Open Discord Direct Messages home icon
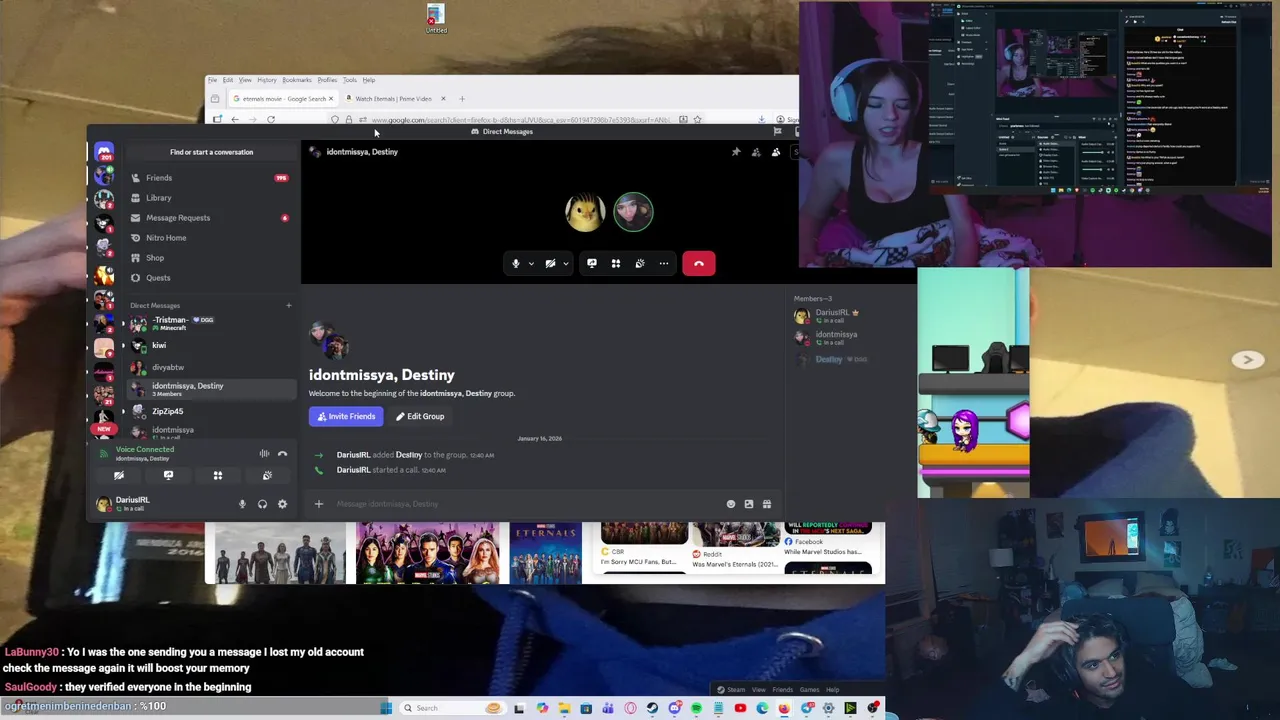The width and height of the screenshot is (1280, 720). (104, 152)
